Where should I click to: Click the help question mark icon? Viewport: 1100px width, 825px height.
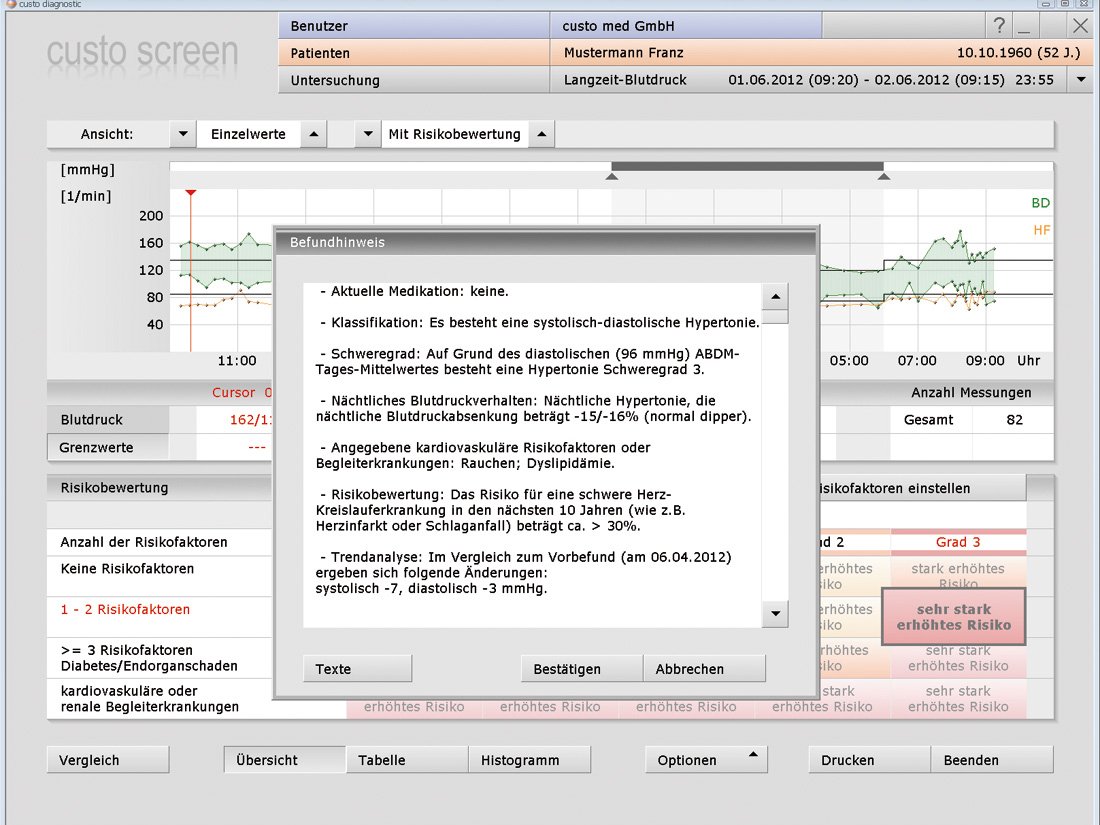pyautogui.click(x=999, y=26)
